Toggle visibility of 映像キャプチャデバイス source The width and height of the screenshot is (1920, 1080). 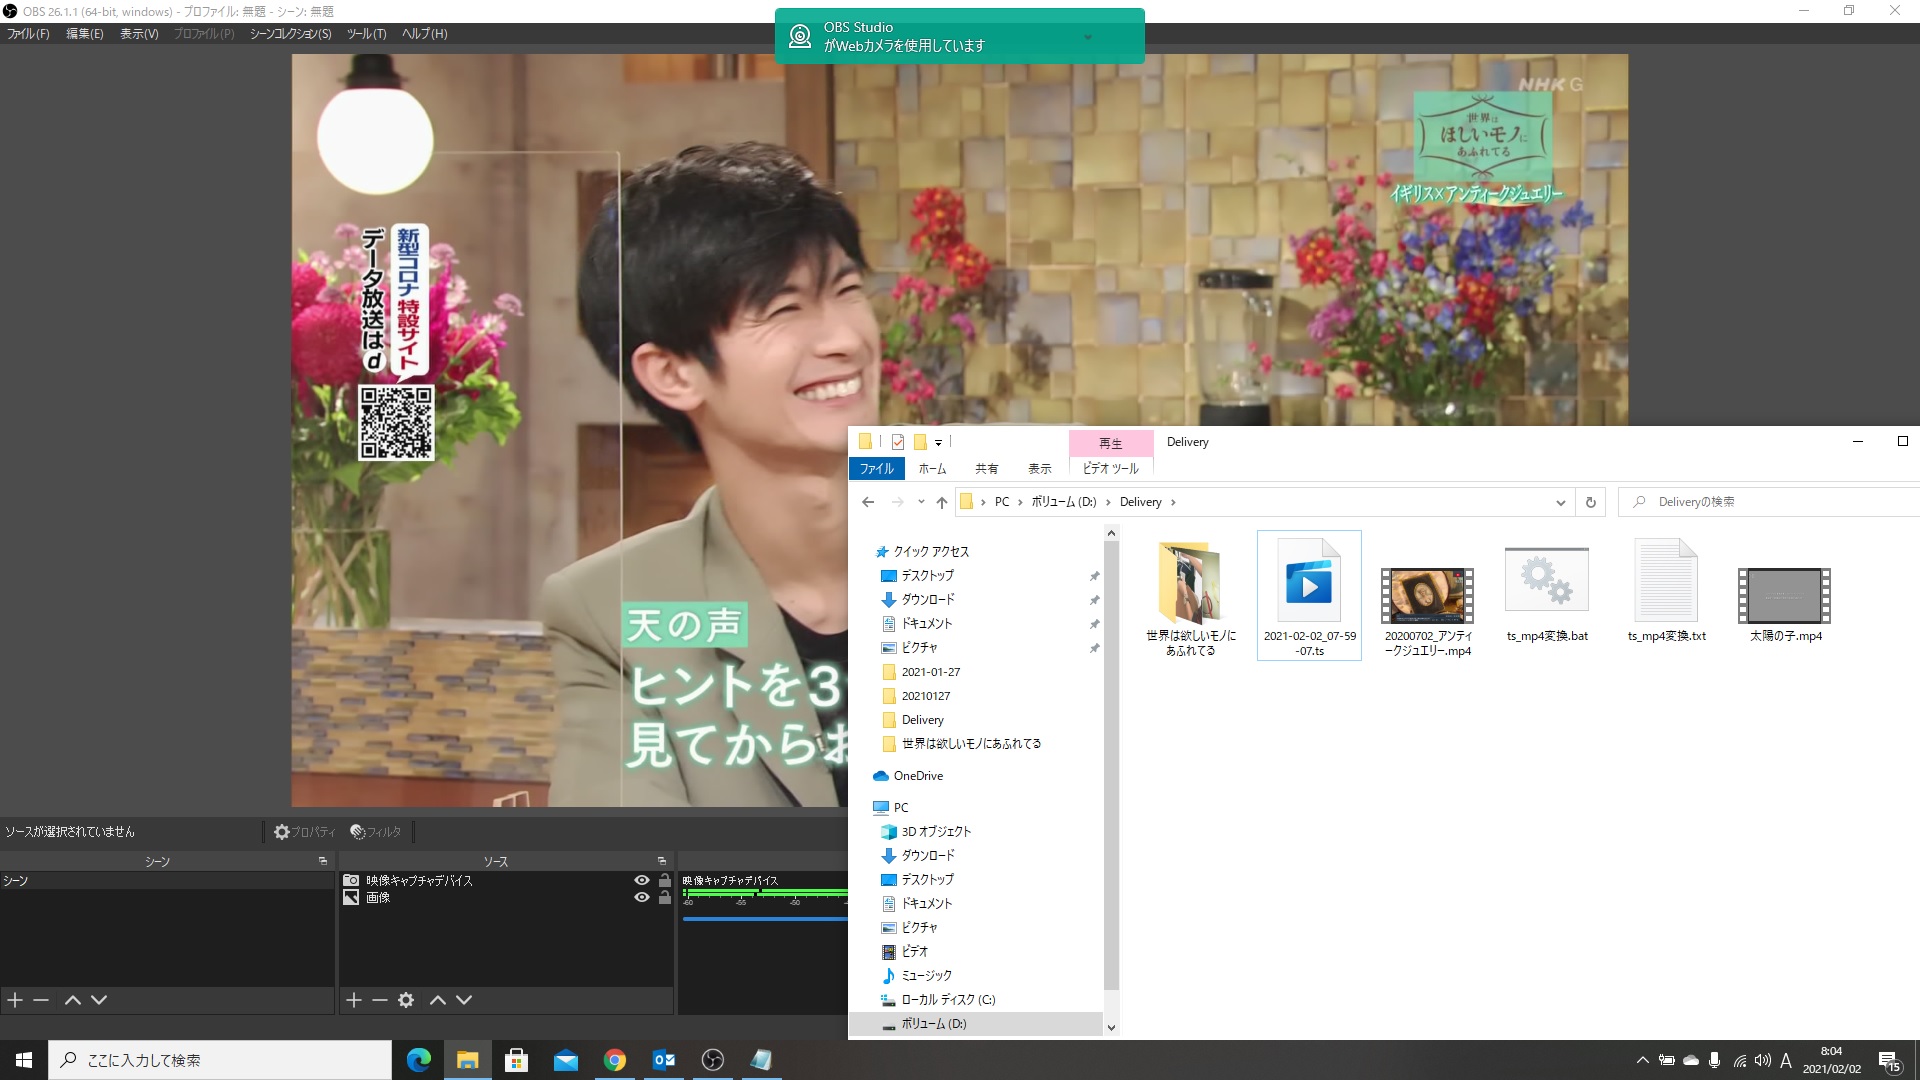(641, 880)
